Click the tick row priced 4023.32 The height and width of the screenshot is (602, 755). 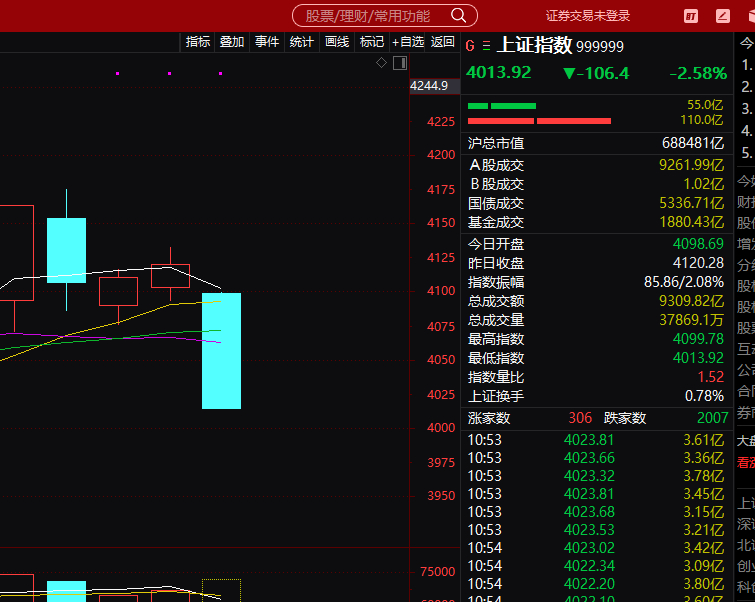tap(596, 476)
